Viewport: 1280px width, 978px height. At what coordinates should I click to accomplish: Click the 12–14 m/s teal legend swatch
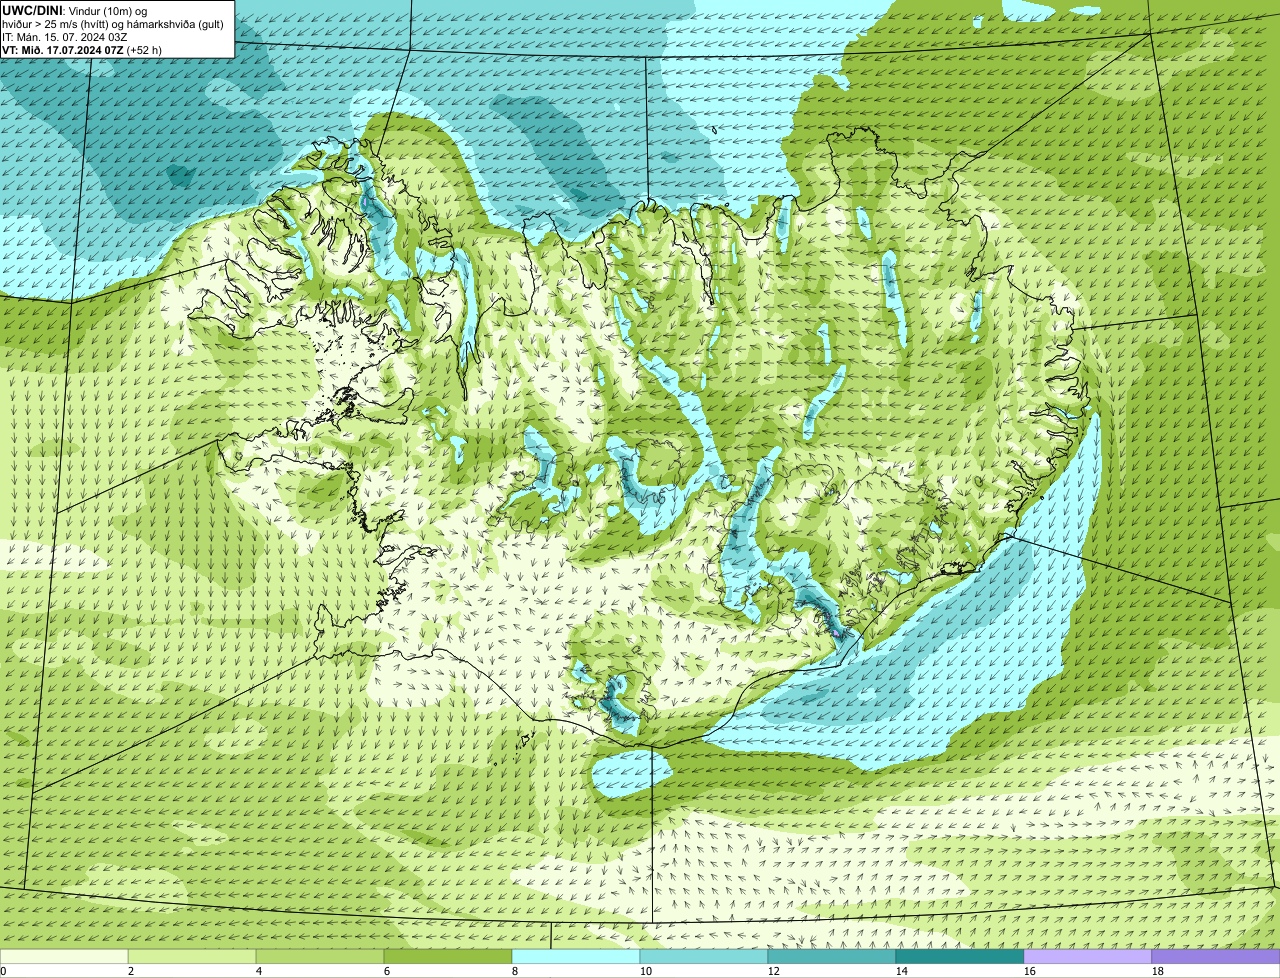click(x=832, y=957)
